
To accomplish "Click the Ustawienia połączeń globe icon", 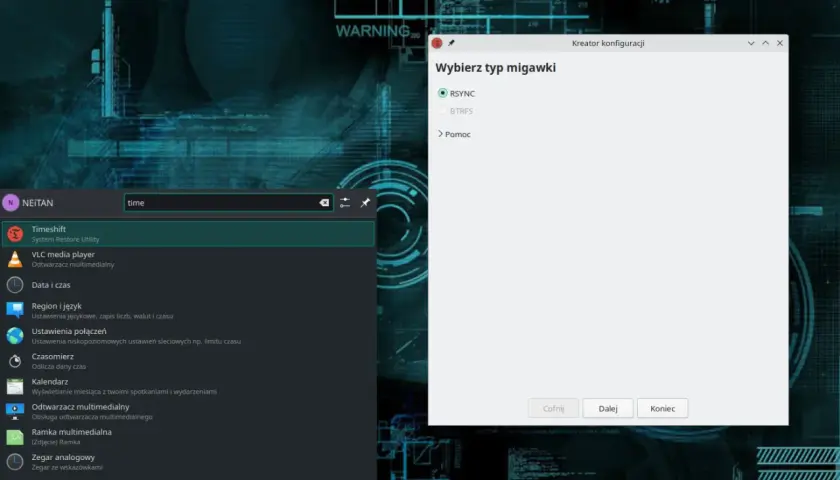I will point(15,336).
